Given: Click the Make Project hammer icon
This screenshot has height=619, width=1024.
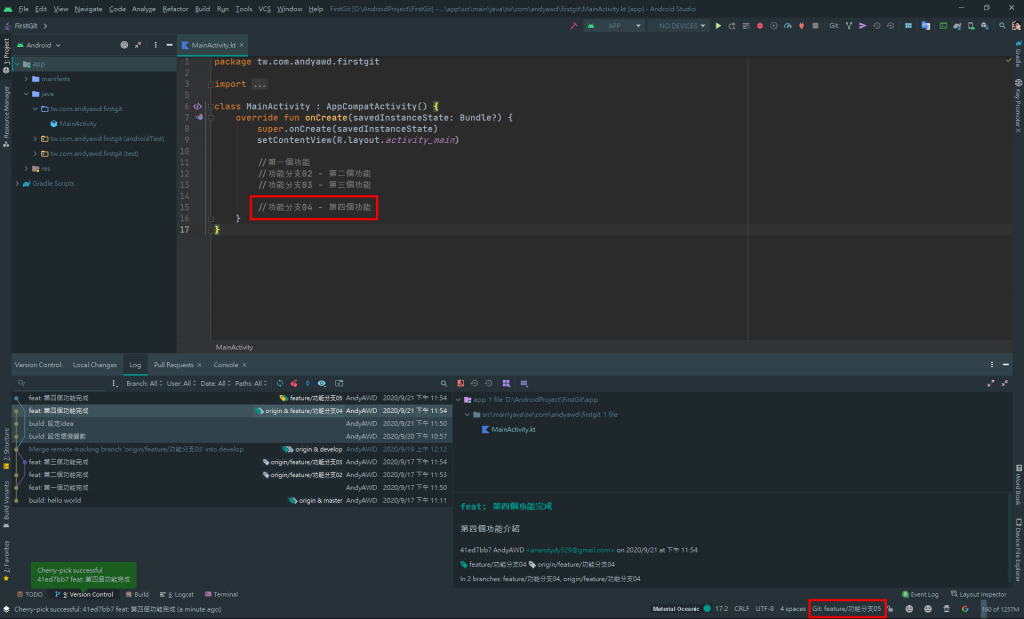Looking at the screenshot, I should (573, 26).
